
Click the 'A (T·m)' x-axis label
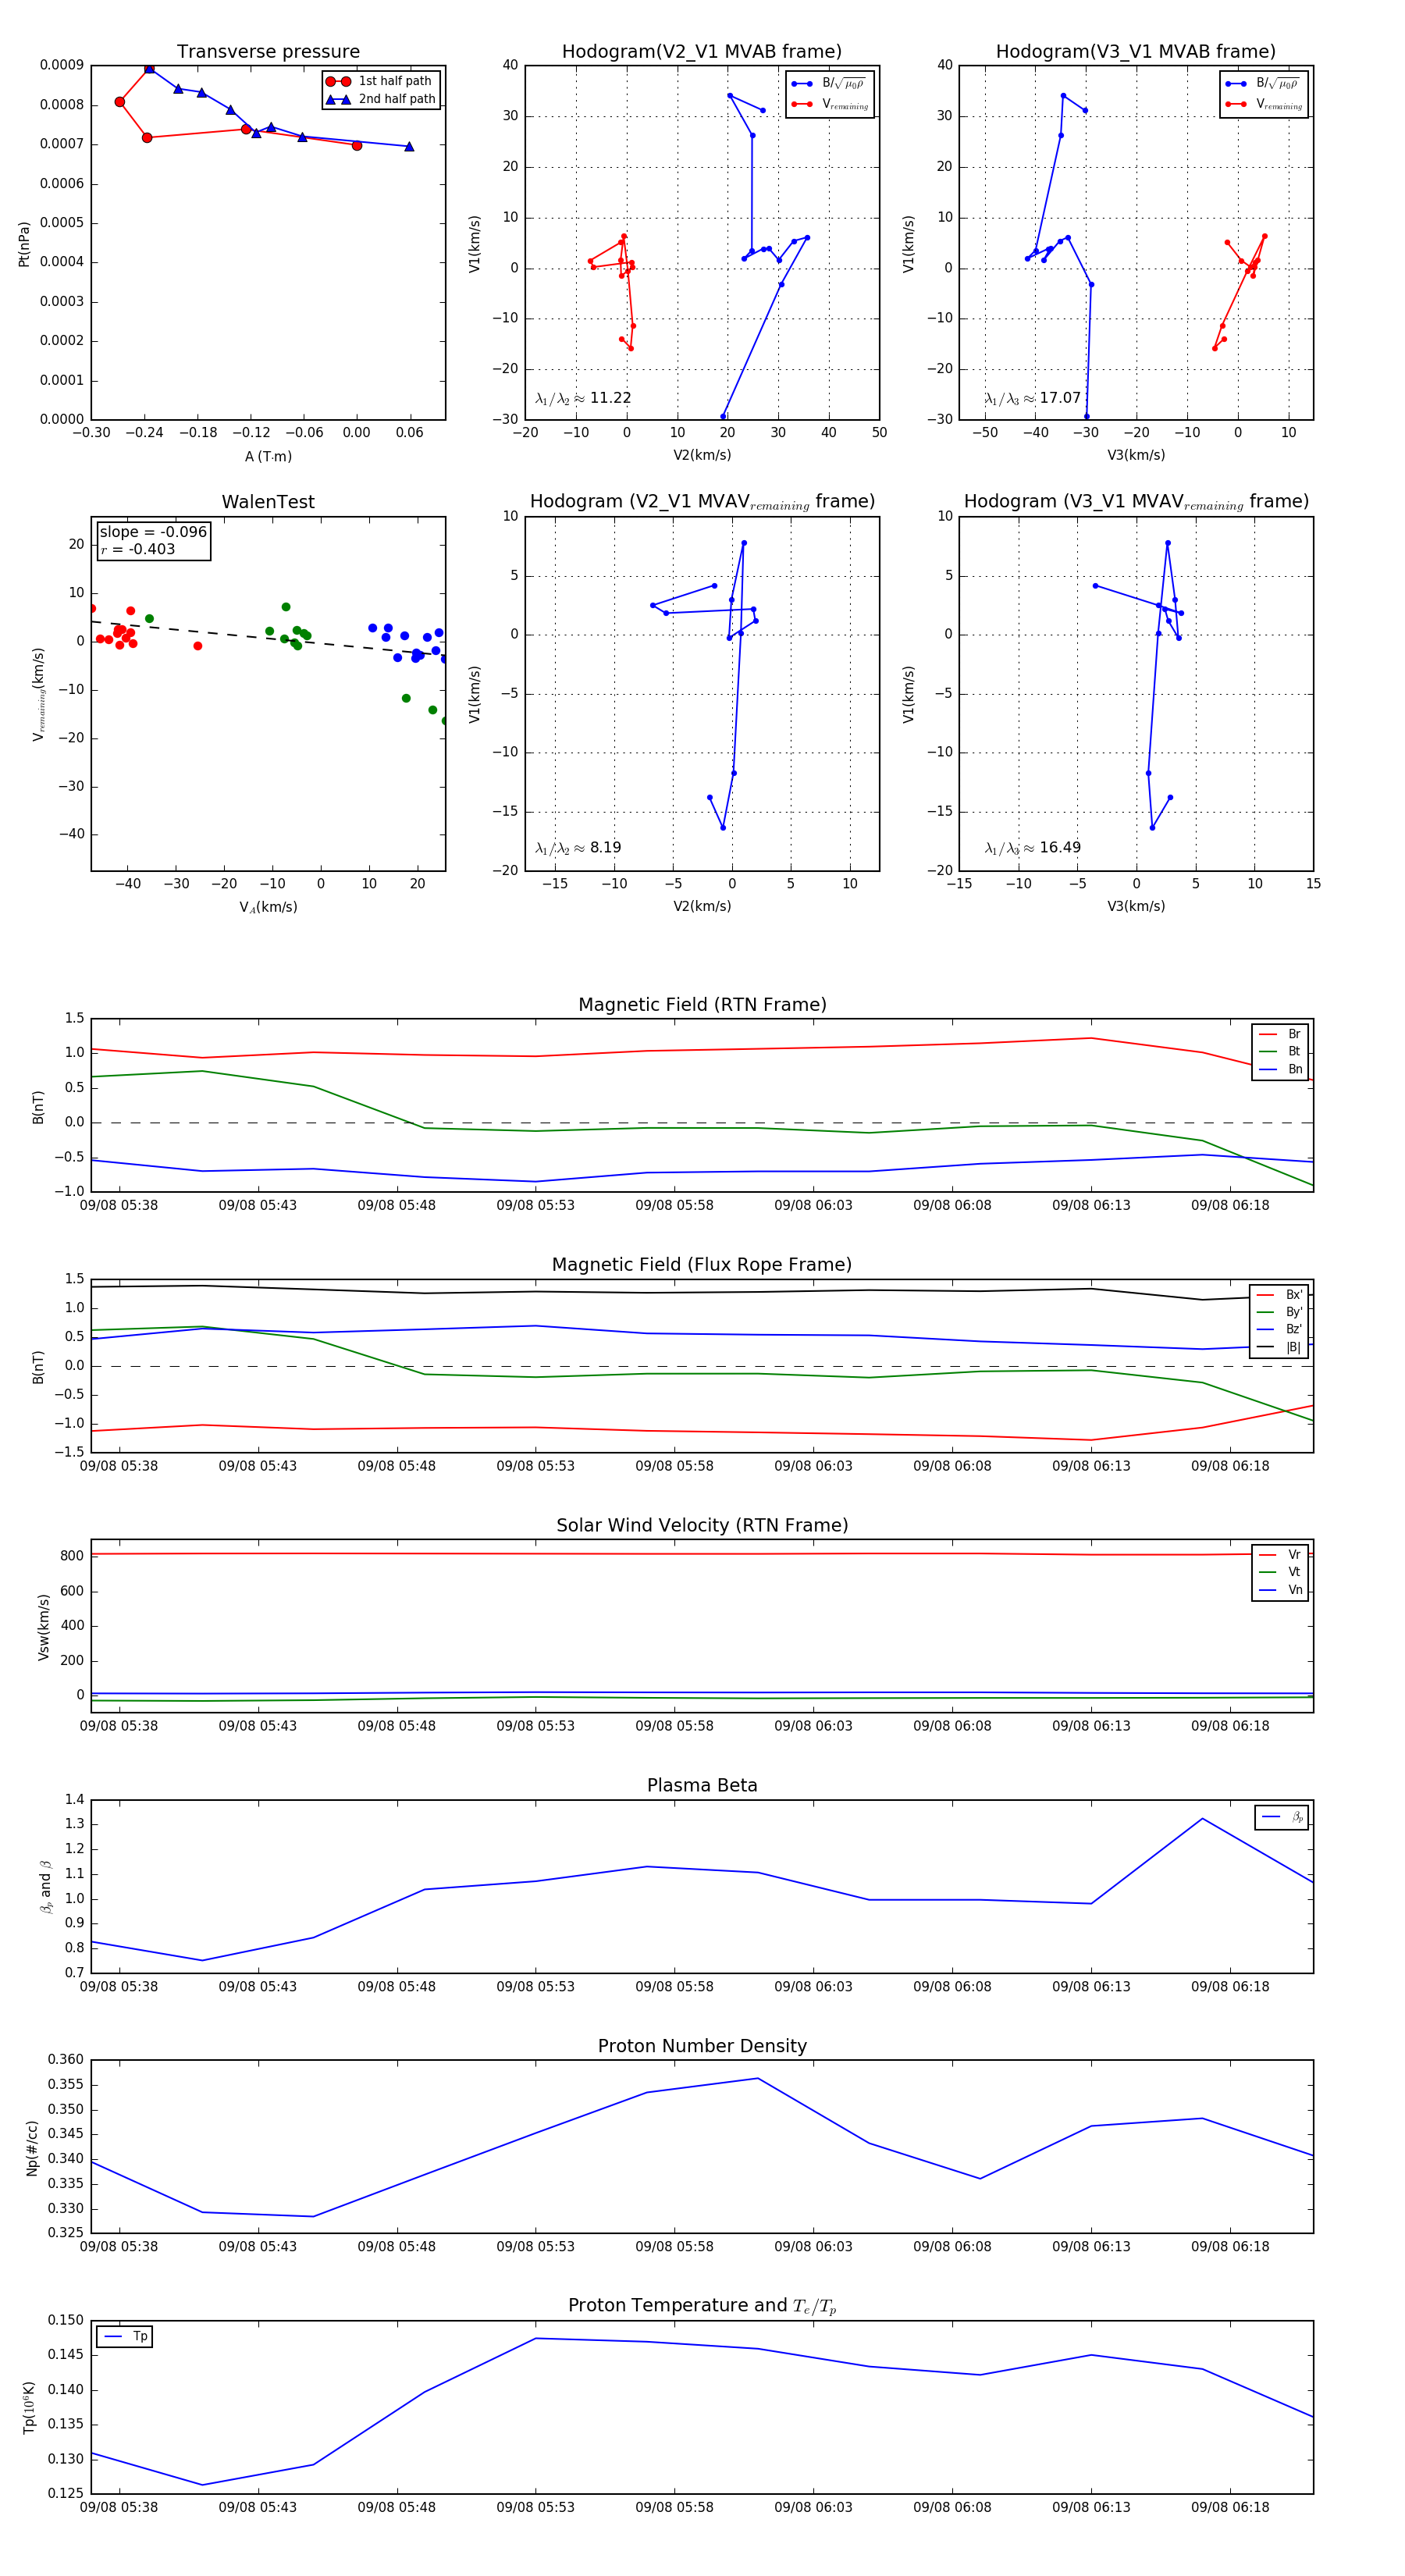point(268,456)
